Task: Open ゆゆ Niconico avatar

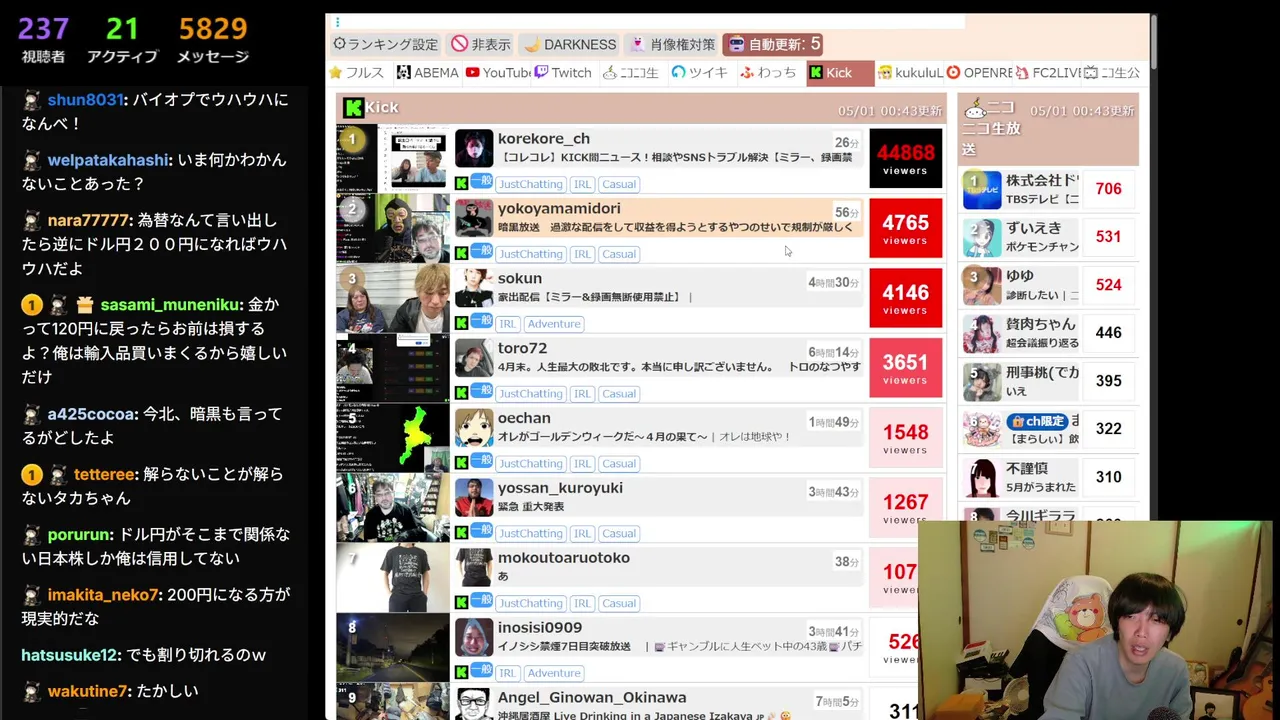Action: (x=982, y=285)
